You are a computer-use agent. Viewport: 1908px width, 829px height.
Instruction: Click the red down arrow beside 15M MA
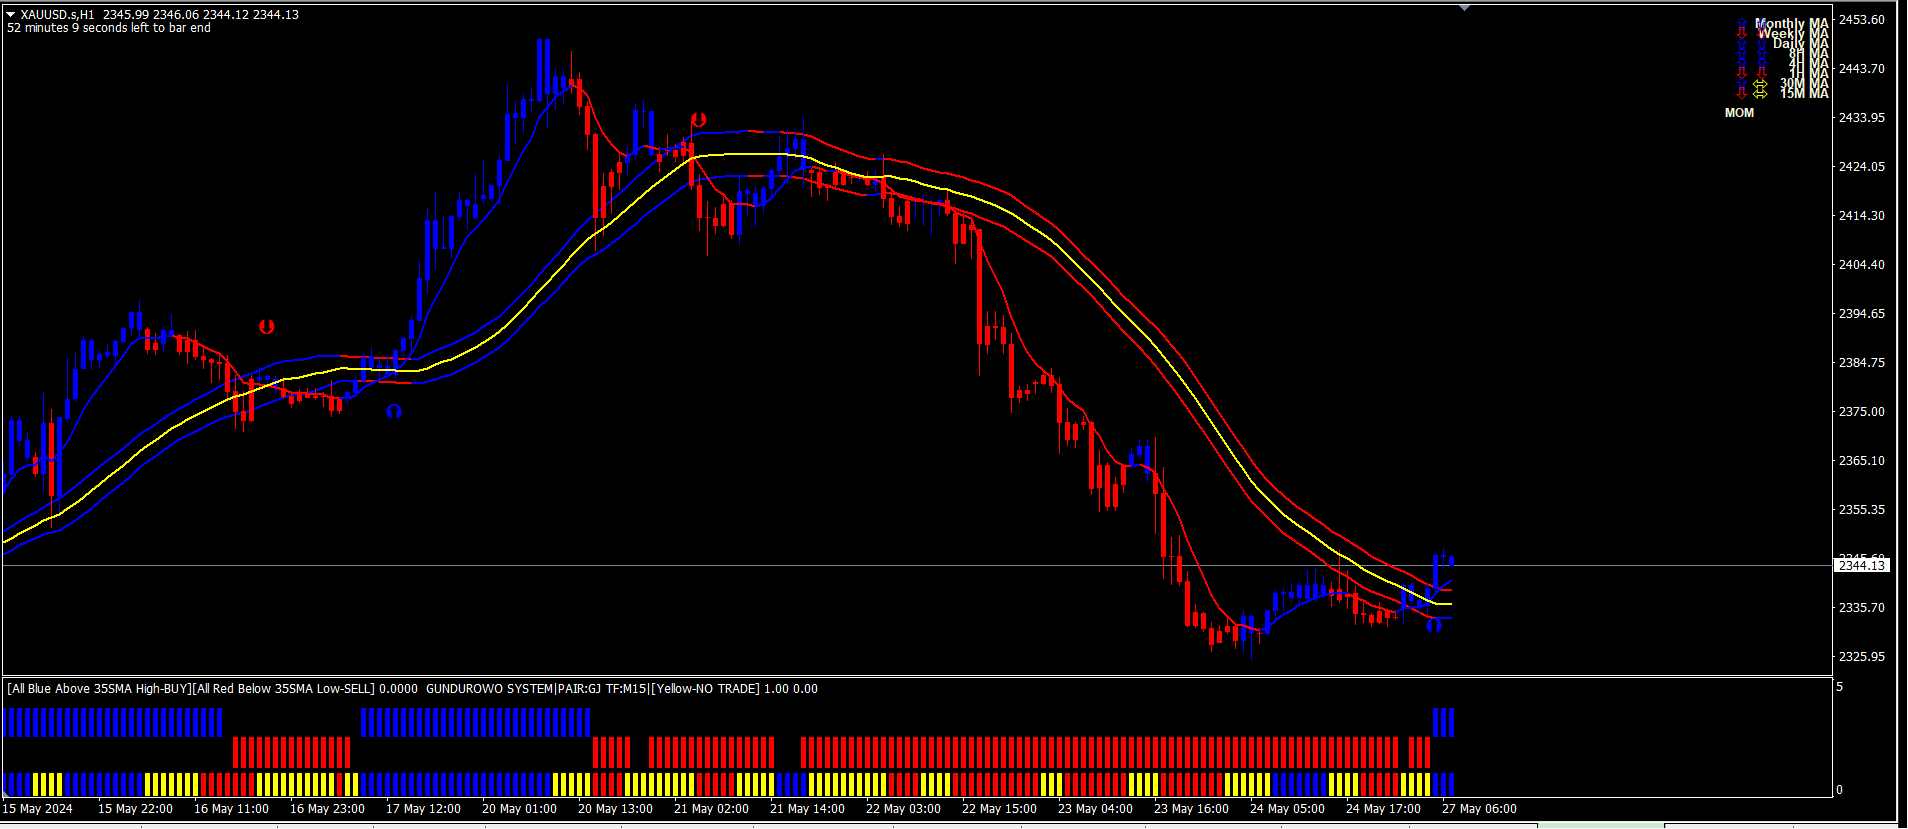1742,93
